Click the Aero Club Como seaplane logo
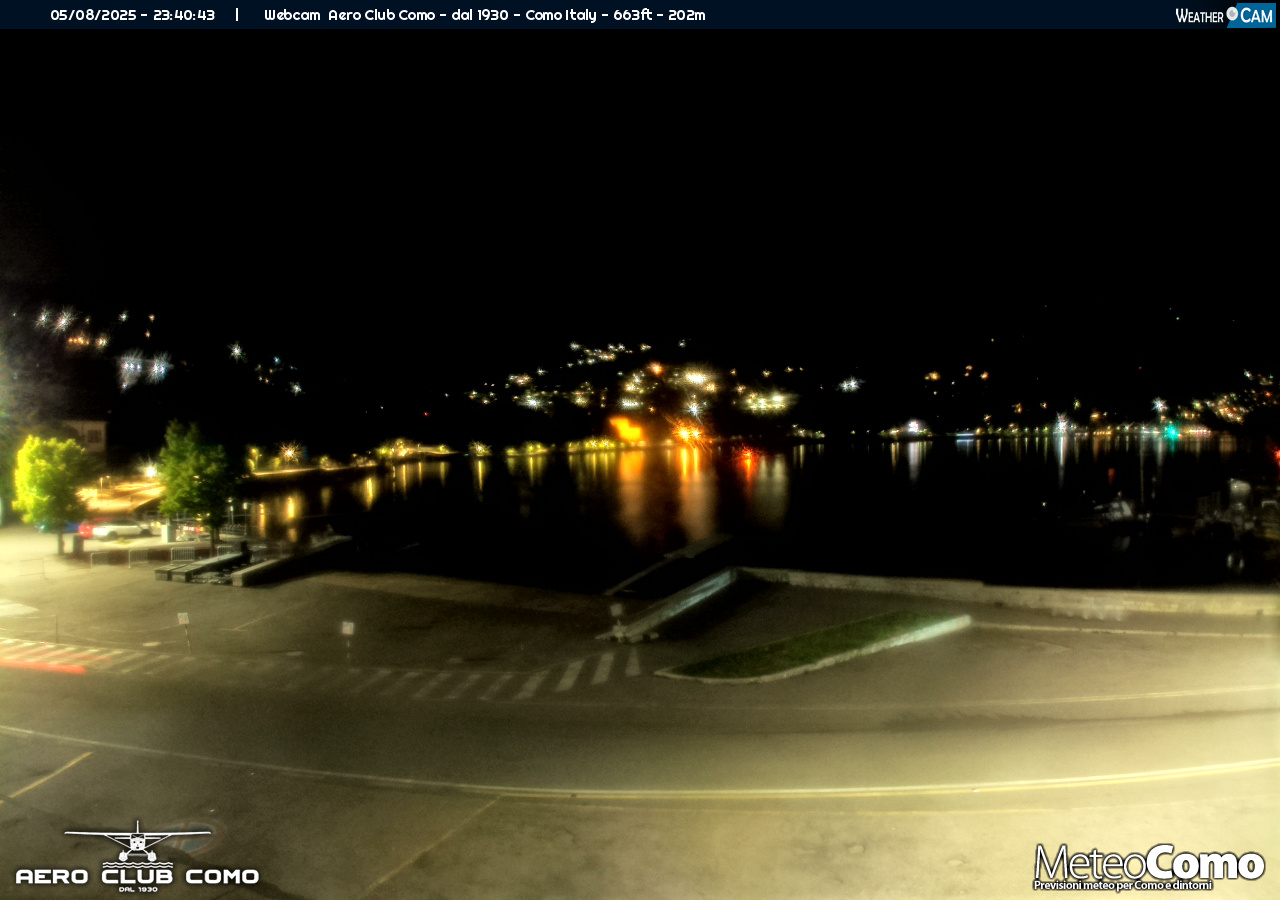Screen dimensions: 1280x900 (x=137, y=857)
